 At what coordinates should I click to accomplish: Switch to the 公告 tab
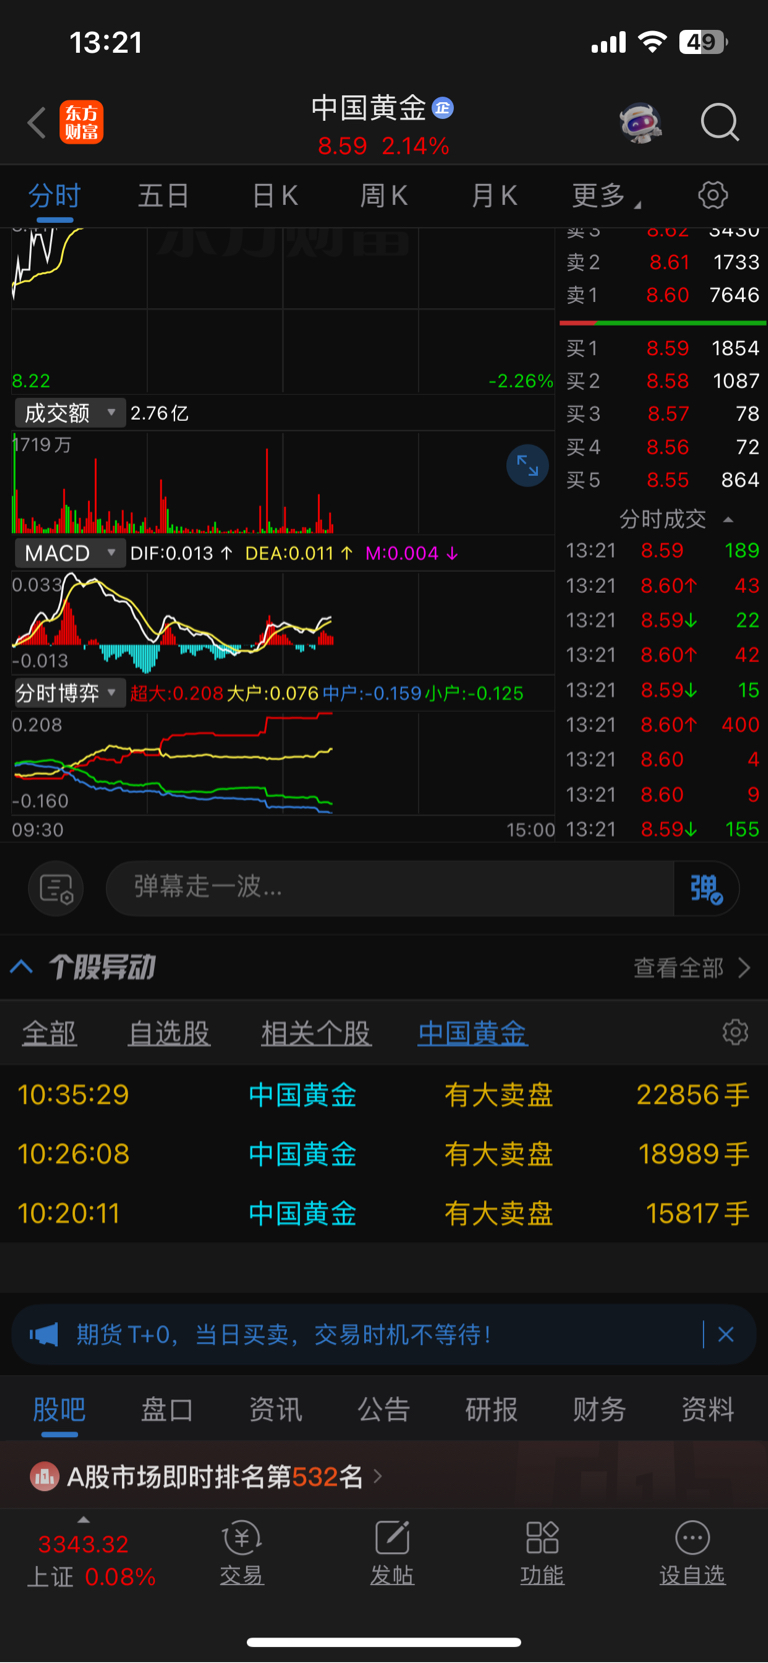pyautogui.click(x=384, y=1409)
